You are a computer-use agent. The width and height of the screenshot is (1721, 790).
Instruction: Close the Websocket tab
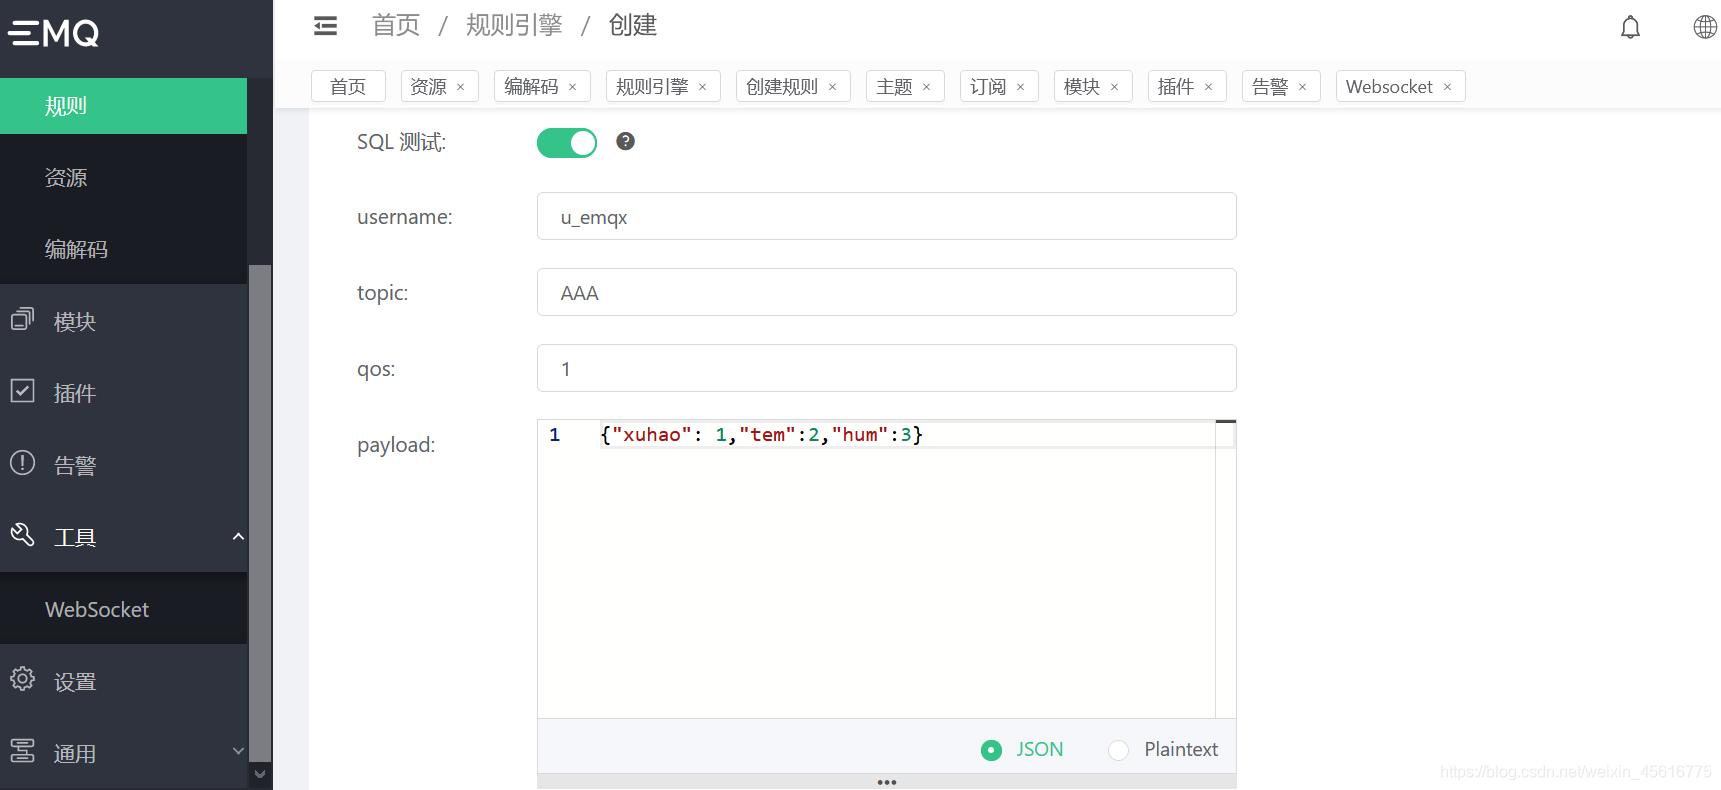tap(1448, 87)
